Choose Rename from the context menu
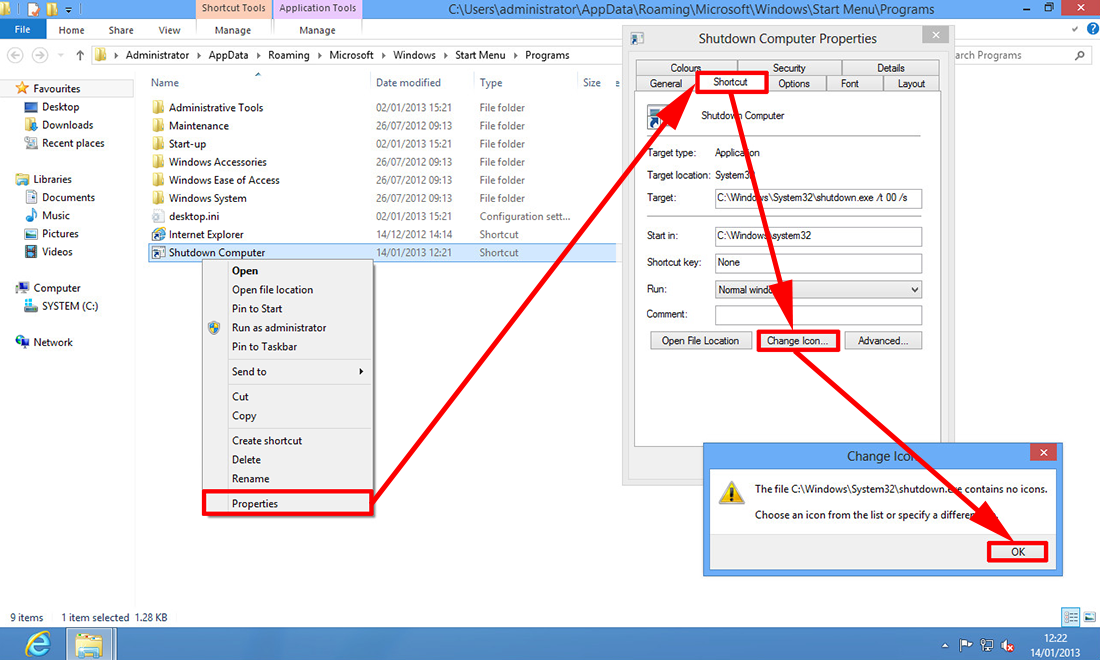The height and width of the screenshot is (660, 1100). 288,478
